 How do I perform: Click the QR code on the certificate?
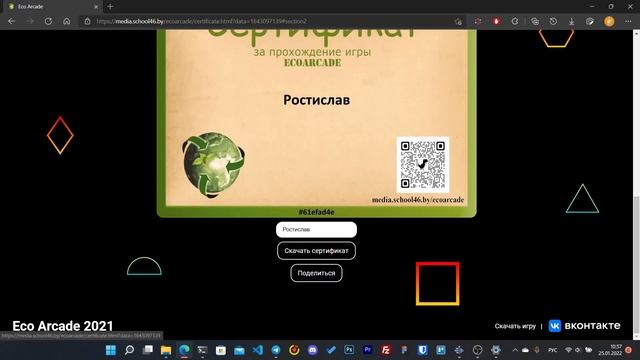pos(422,165)
